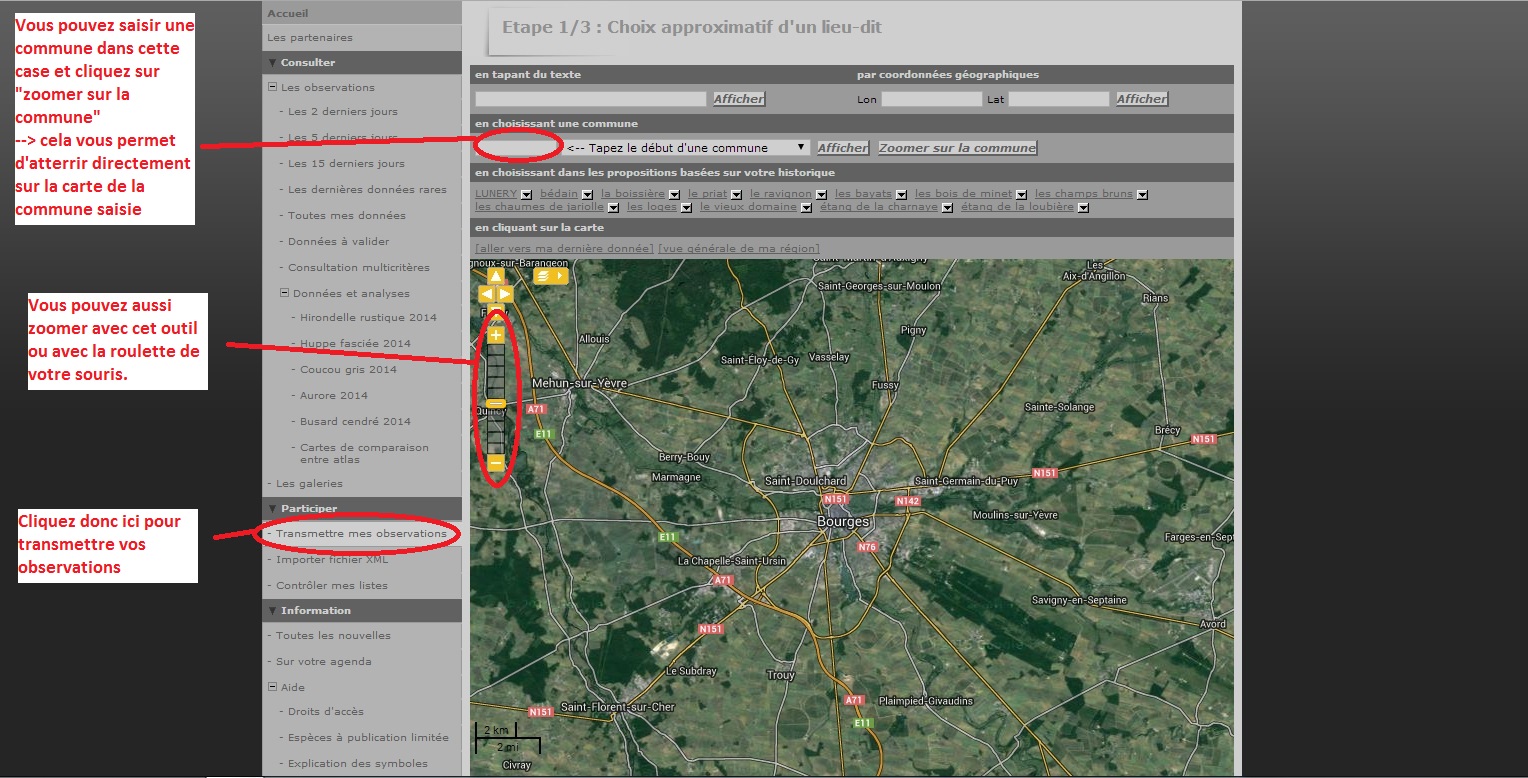Open the arrow next to les loges
This screenshot has height=778, width=1528.
coord(686,208)
